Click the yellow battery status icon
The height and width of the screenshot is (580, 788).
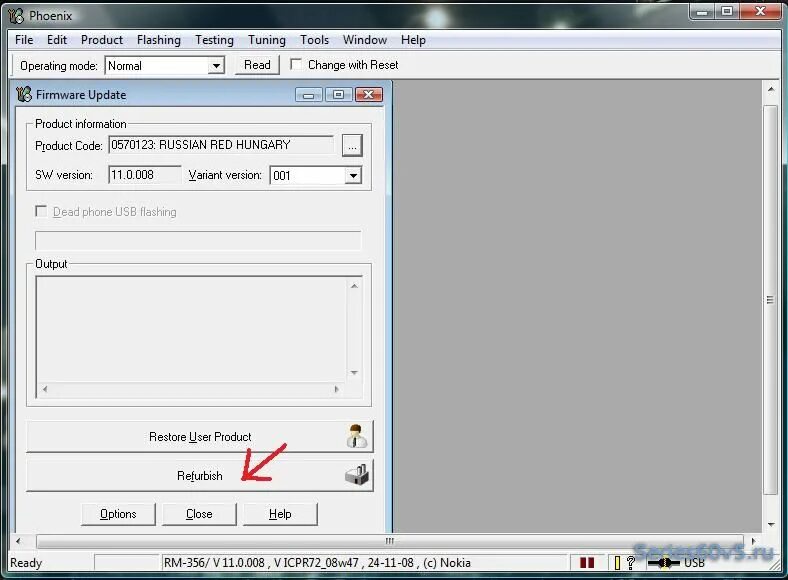point(617,563)
